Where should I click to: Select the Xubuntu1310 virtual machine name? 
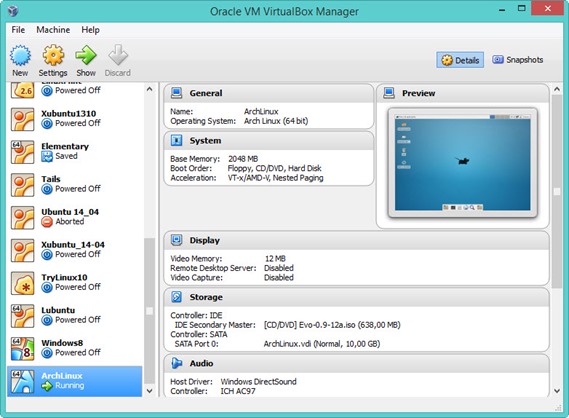point(69,114)
